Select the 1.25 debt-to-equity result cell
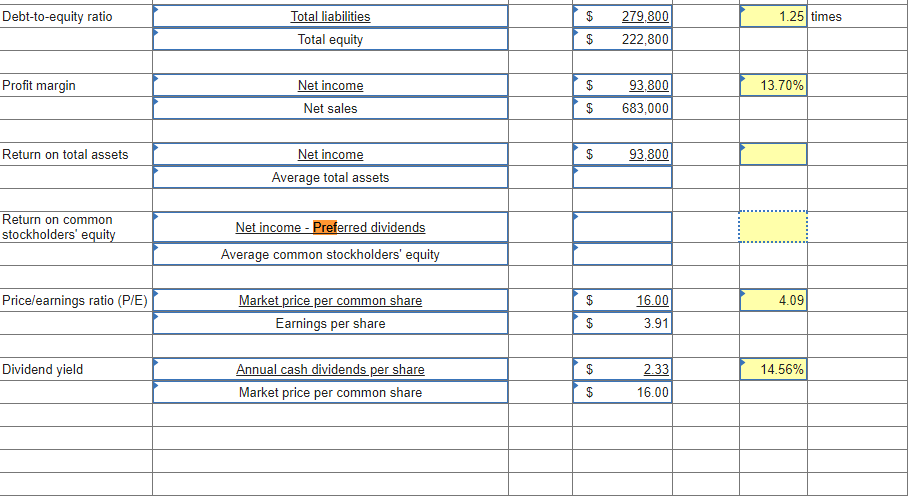 pos(773,16)
